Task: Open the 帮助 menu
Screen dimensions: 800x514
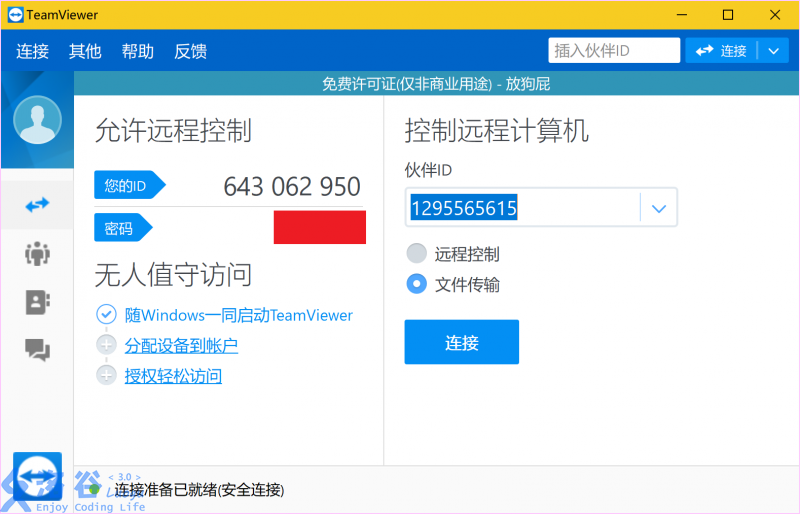Action: click(138, 51)
